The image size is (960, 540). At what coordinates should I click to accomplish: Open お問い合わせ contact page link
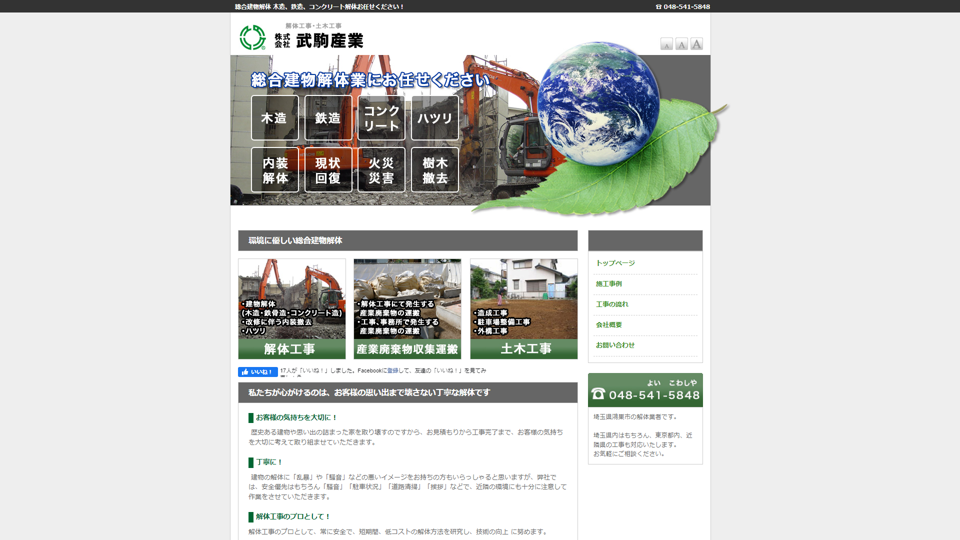[x=615, y=345]
